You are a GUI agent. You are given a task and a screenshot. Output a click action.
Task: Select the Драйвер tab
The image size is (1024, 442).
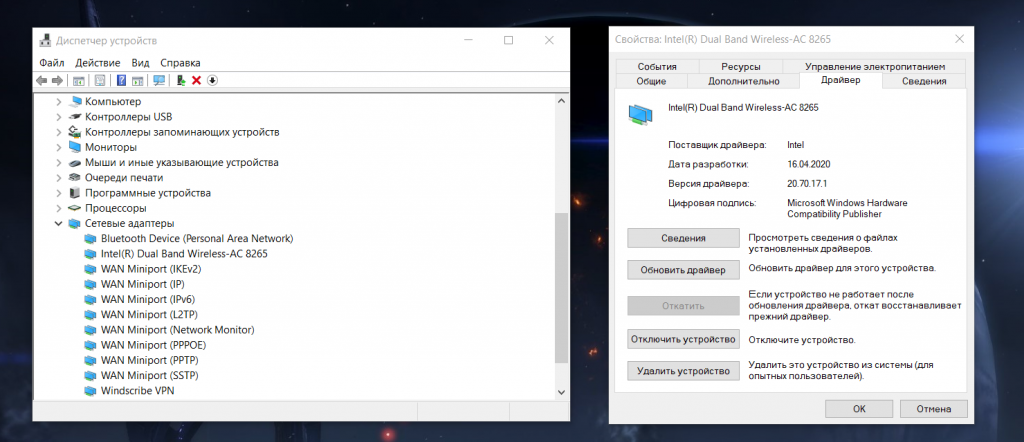pos(840,80)
